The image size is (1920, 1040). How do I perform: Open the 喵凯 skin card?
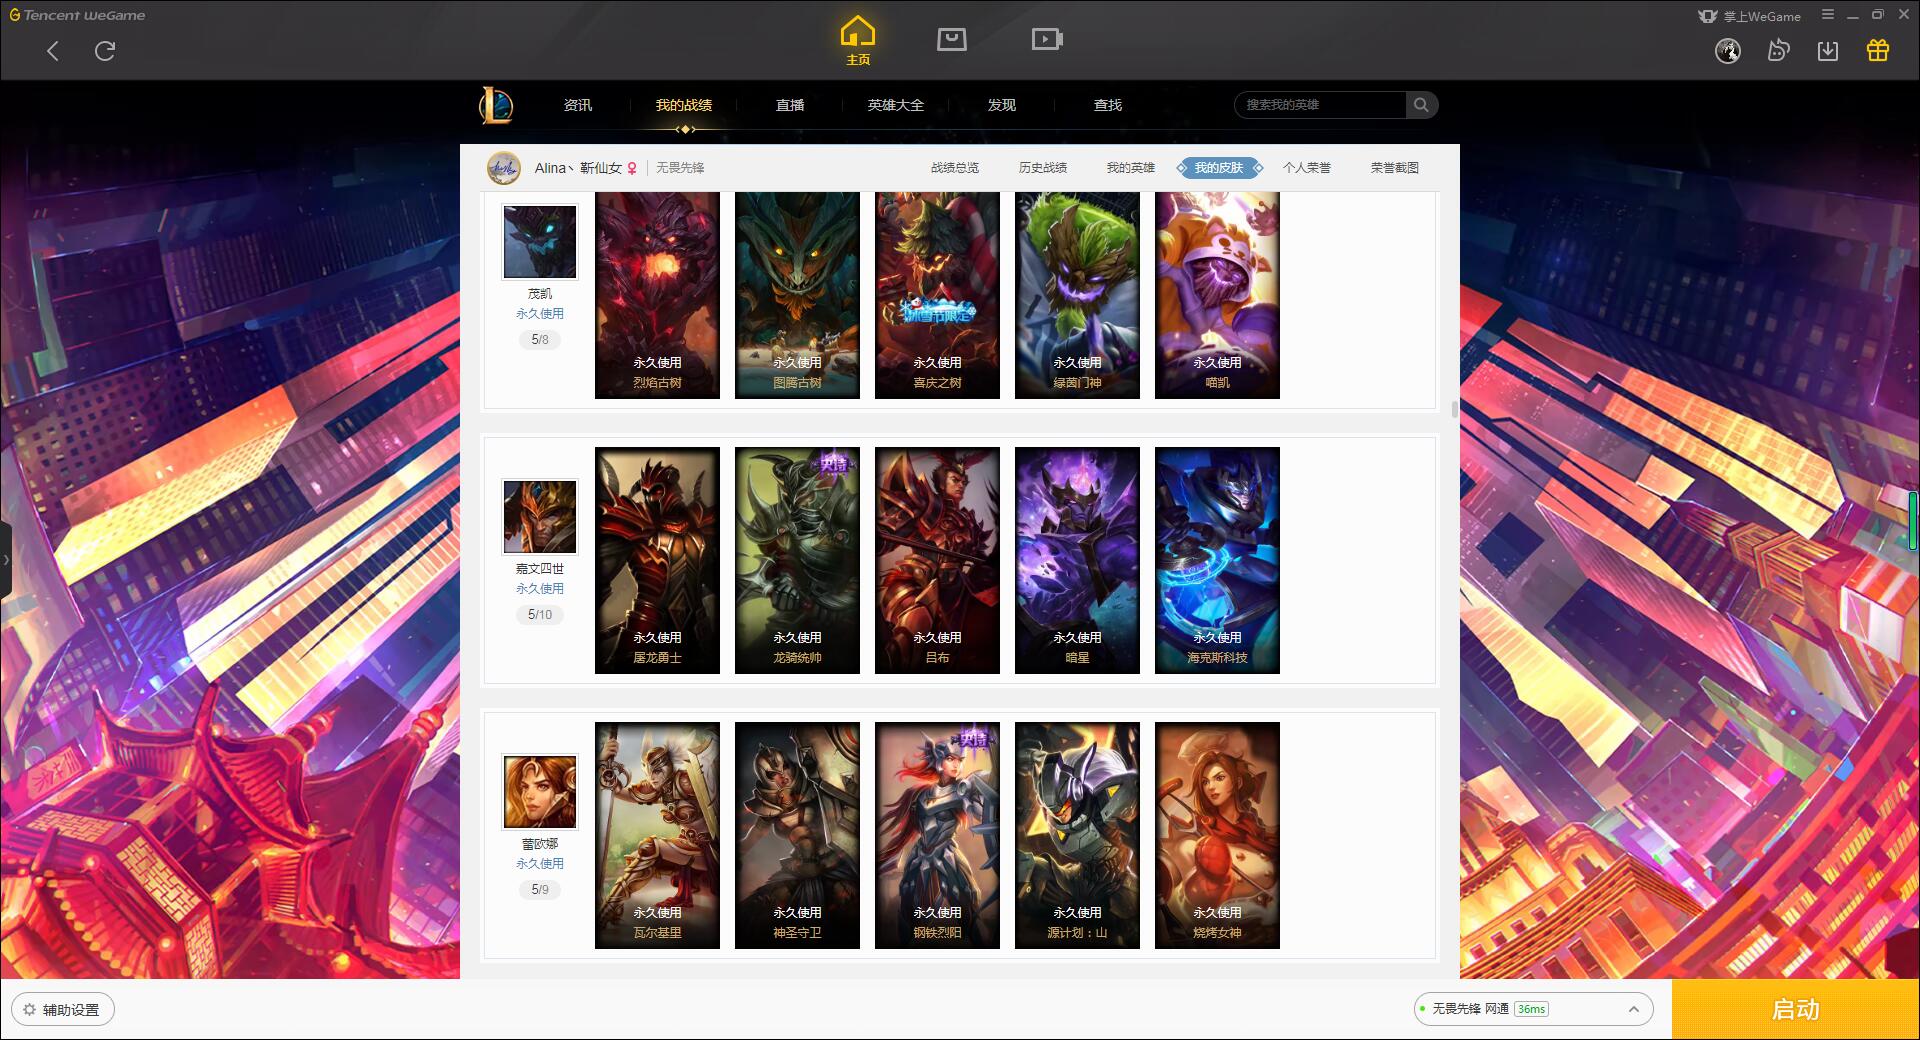(1217, 295)
